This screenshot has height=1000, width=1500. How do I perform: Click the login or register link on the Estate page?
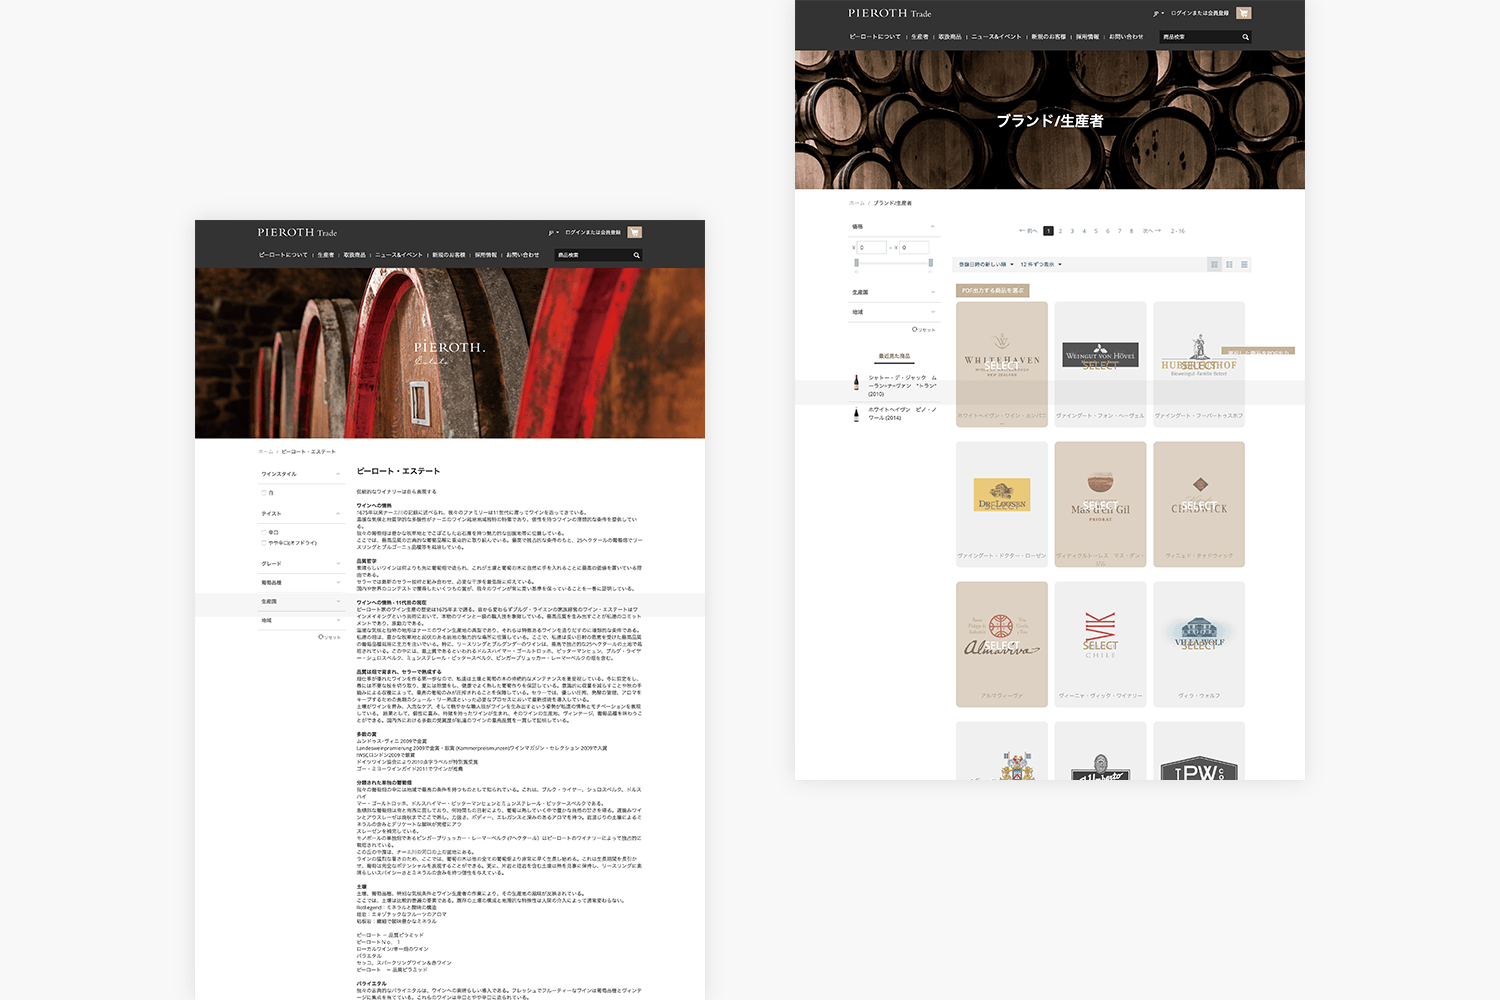(593, 232)
